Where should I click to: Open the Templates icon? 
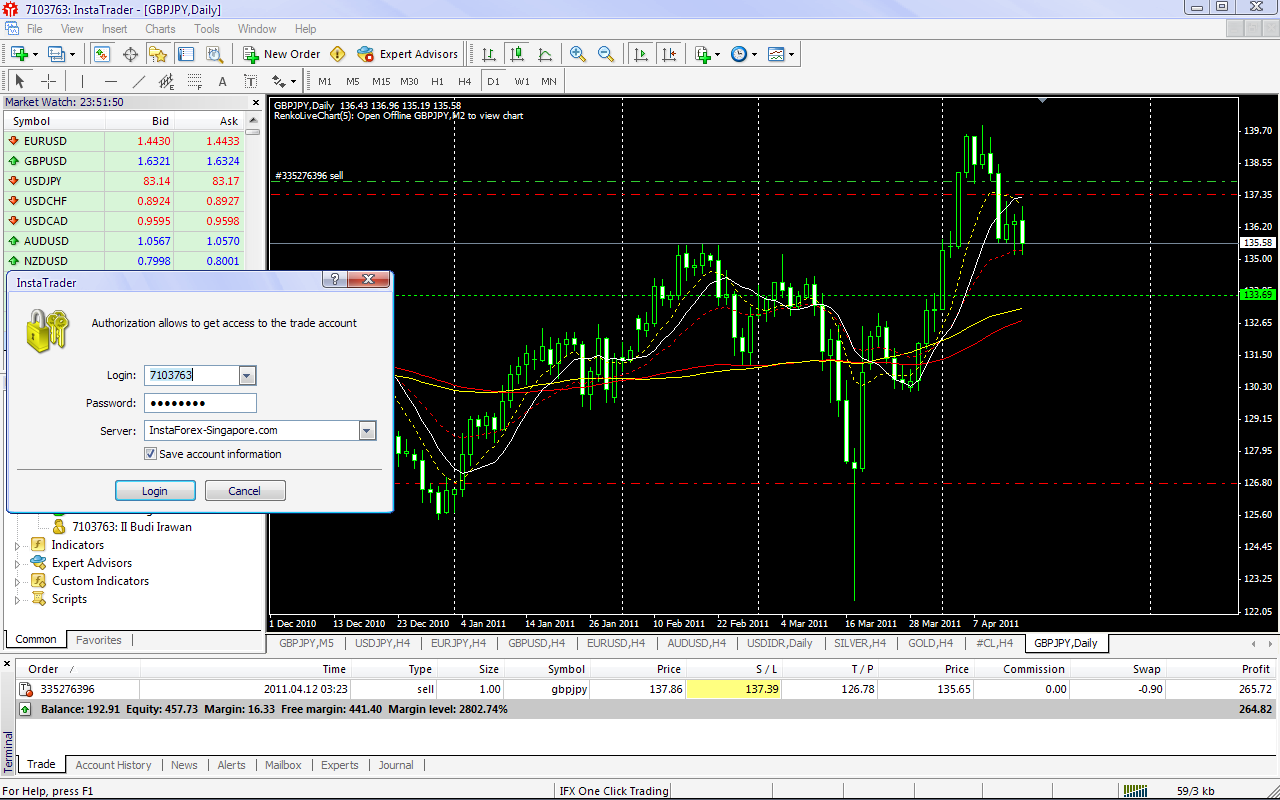[x=776, y=54]
